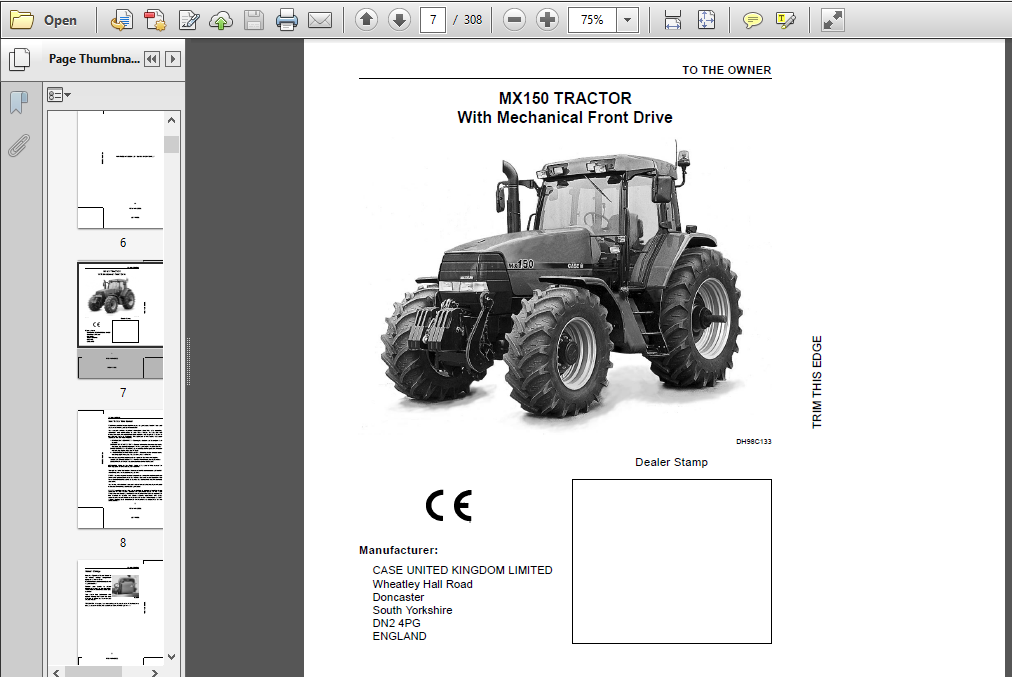1012x677 pixels.
Task: Click the 'Manufacturer:' label
Action: [398, 551]
